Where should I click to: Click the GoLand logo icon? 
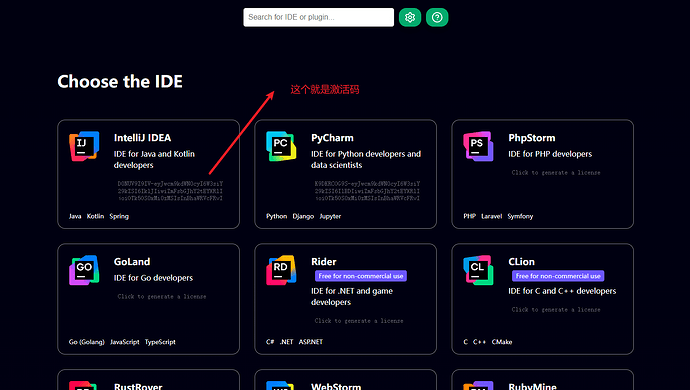point(84,270)
